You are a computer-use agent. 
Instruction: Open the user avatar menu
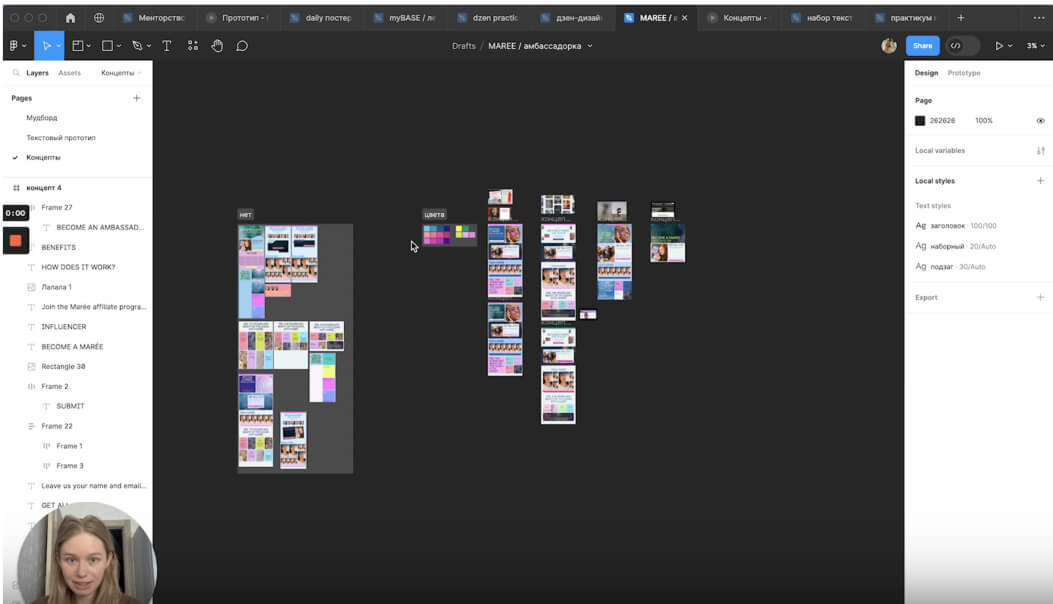click(888, 46)
